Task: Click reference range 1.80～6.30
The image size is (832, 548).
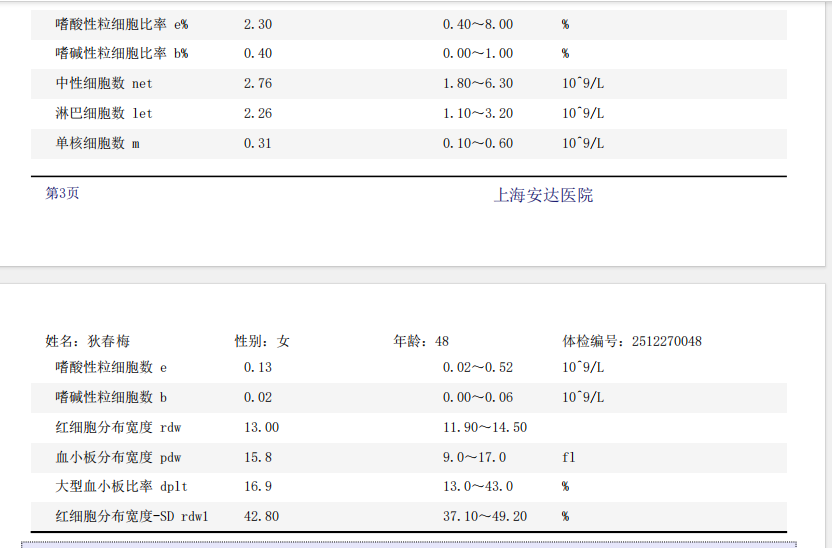Action: tap(478, 84)
